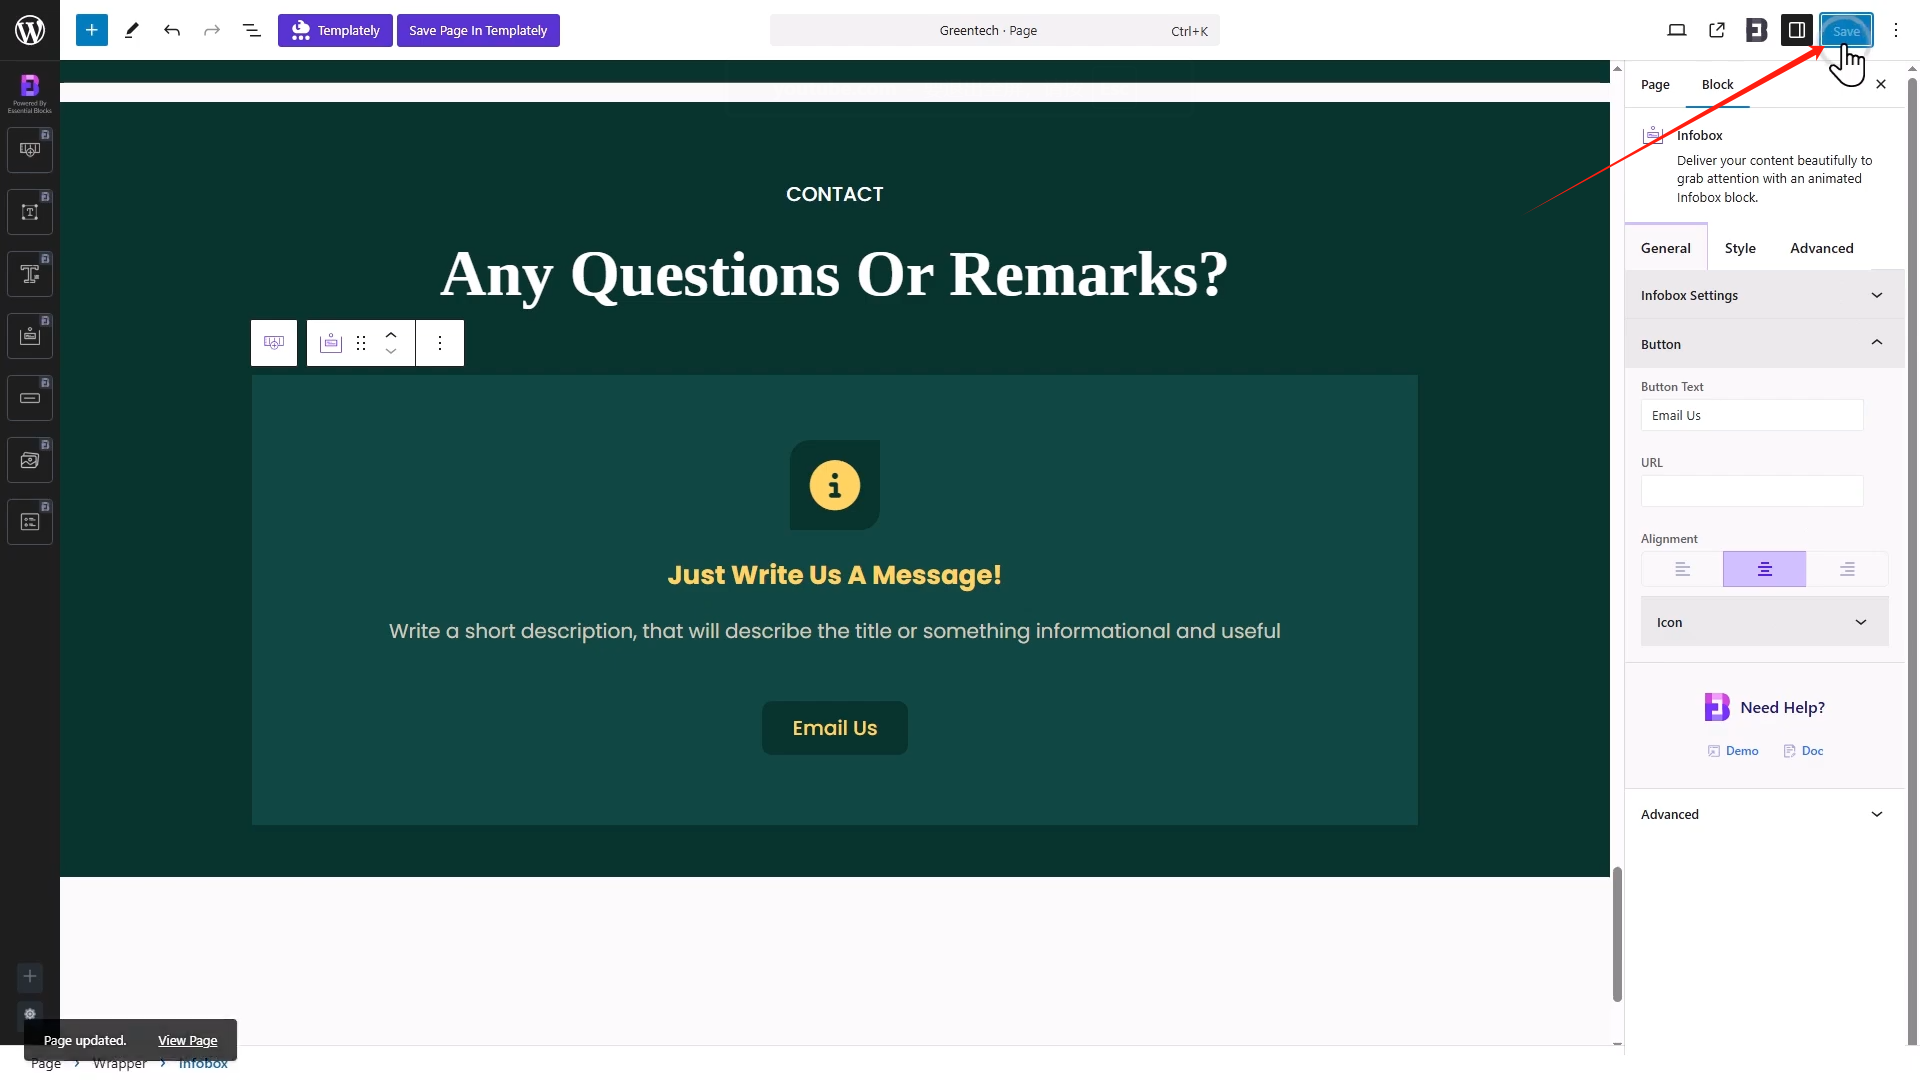Click the drag handle in block toolbar
The height and width of the screenshot is (1080, 1920).
361,343
